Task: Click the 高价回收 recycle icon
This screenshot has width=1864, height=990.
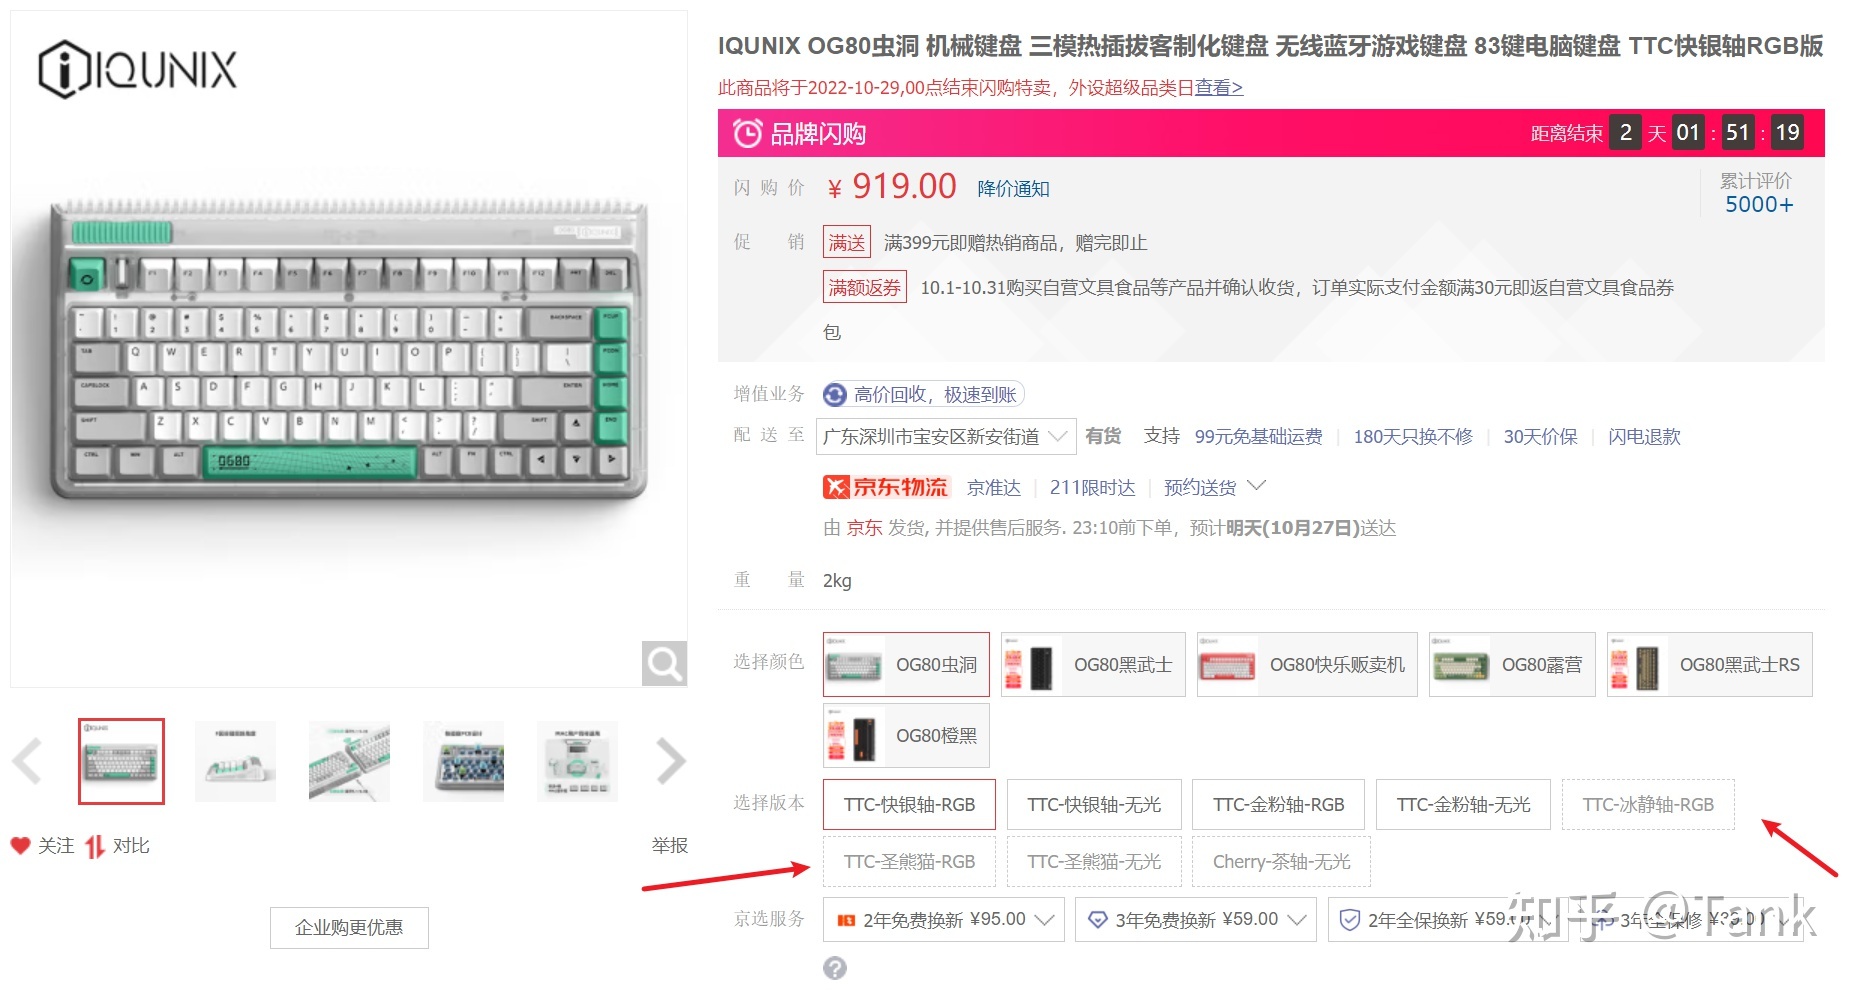Action: pos(835,395)
